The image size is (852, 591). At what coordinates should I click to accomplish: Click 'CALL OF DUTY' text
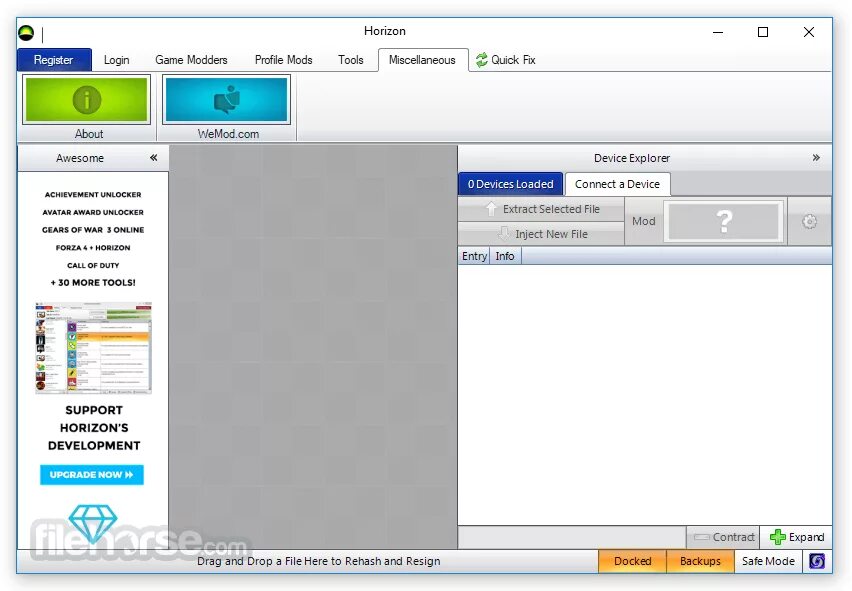pos(93,266)
